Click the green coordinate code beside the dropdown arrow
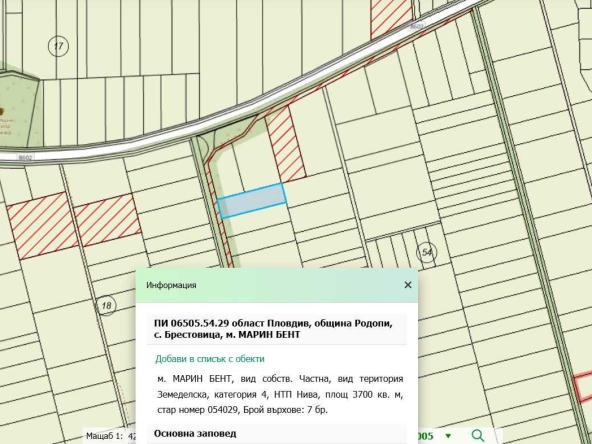This screenshot has height=444, width=592. pos(425,436)
